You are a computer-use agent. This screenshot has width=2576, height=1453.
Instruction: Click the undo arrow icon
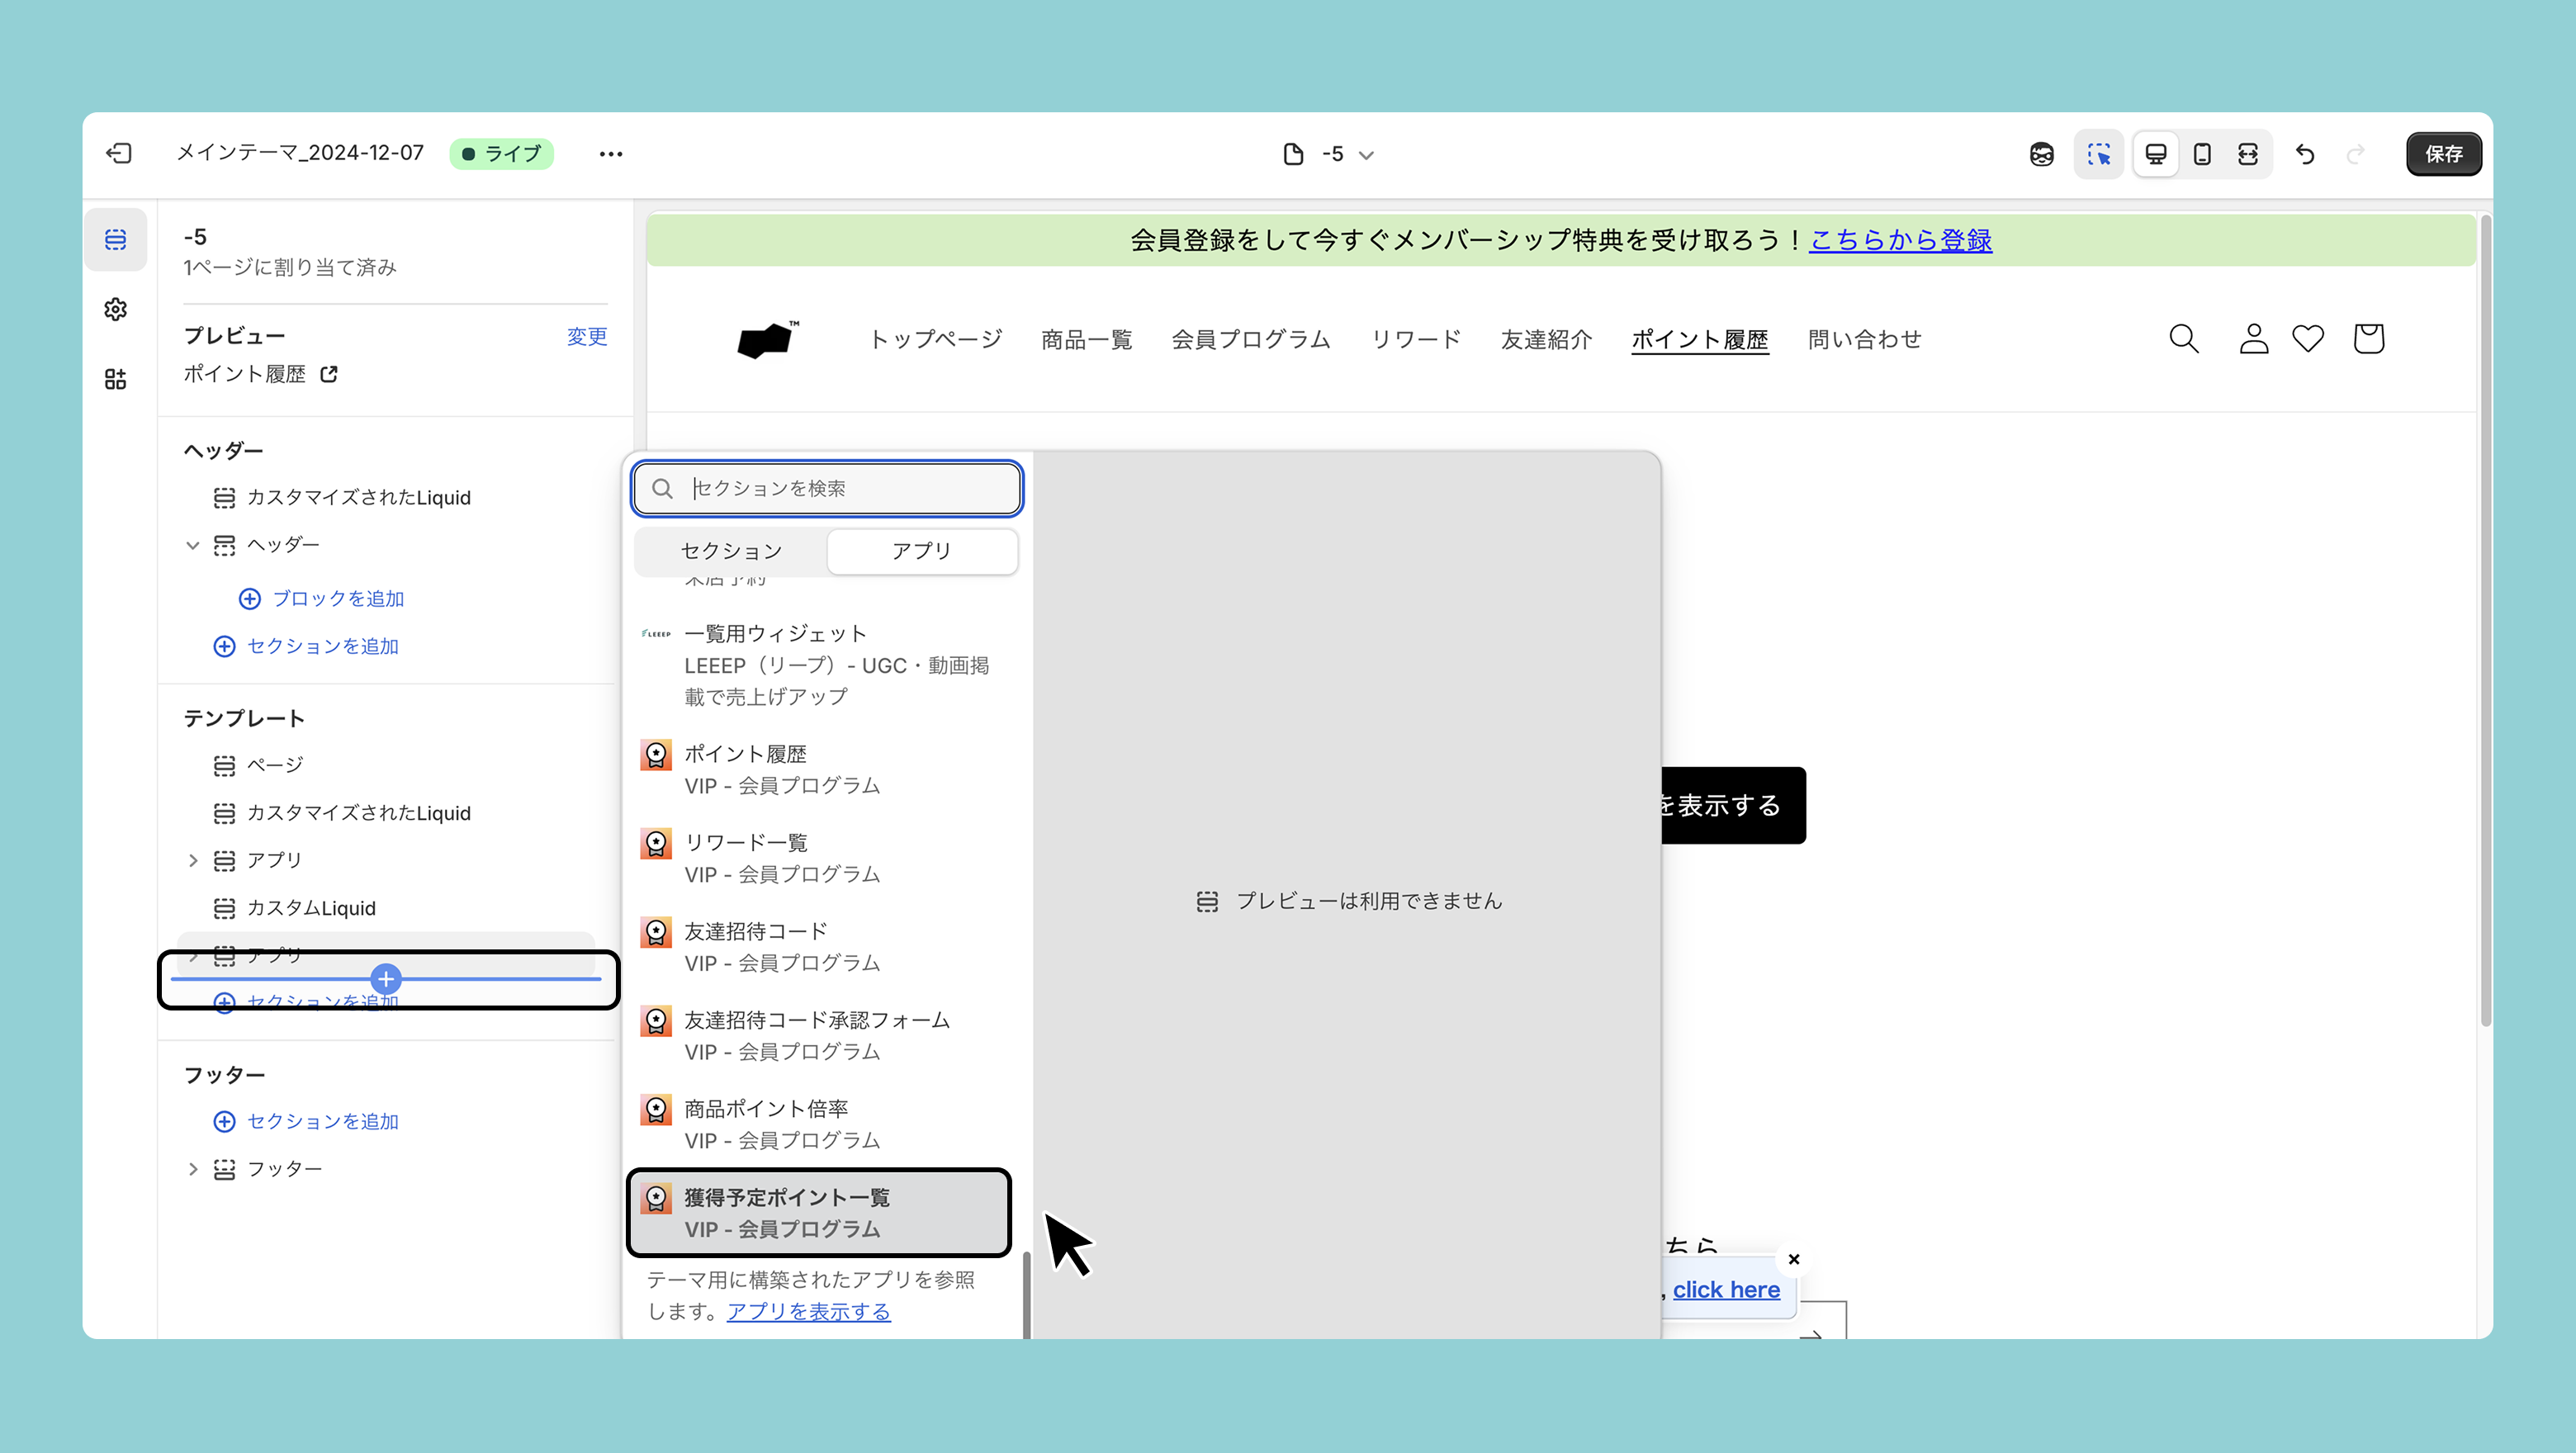pyautogui.click(x=2305, y=154)
